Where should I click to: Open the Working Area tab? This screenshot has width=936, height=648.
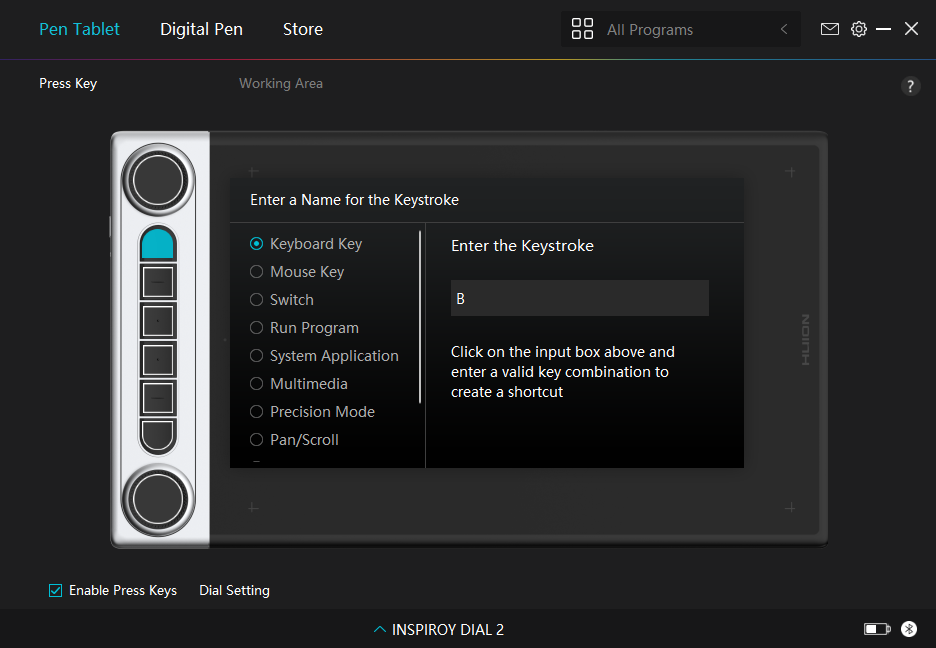(281, 84)
